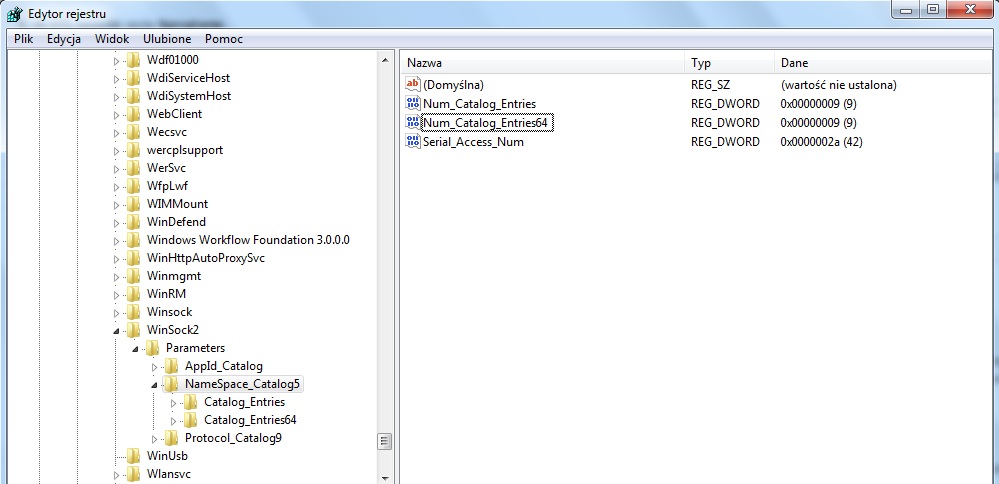Click the WIMMount folder icon
The height and width of the screenshot is (484, 999).
133,204
